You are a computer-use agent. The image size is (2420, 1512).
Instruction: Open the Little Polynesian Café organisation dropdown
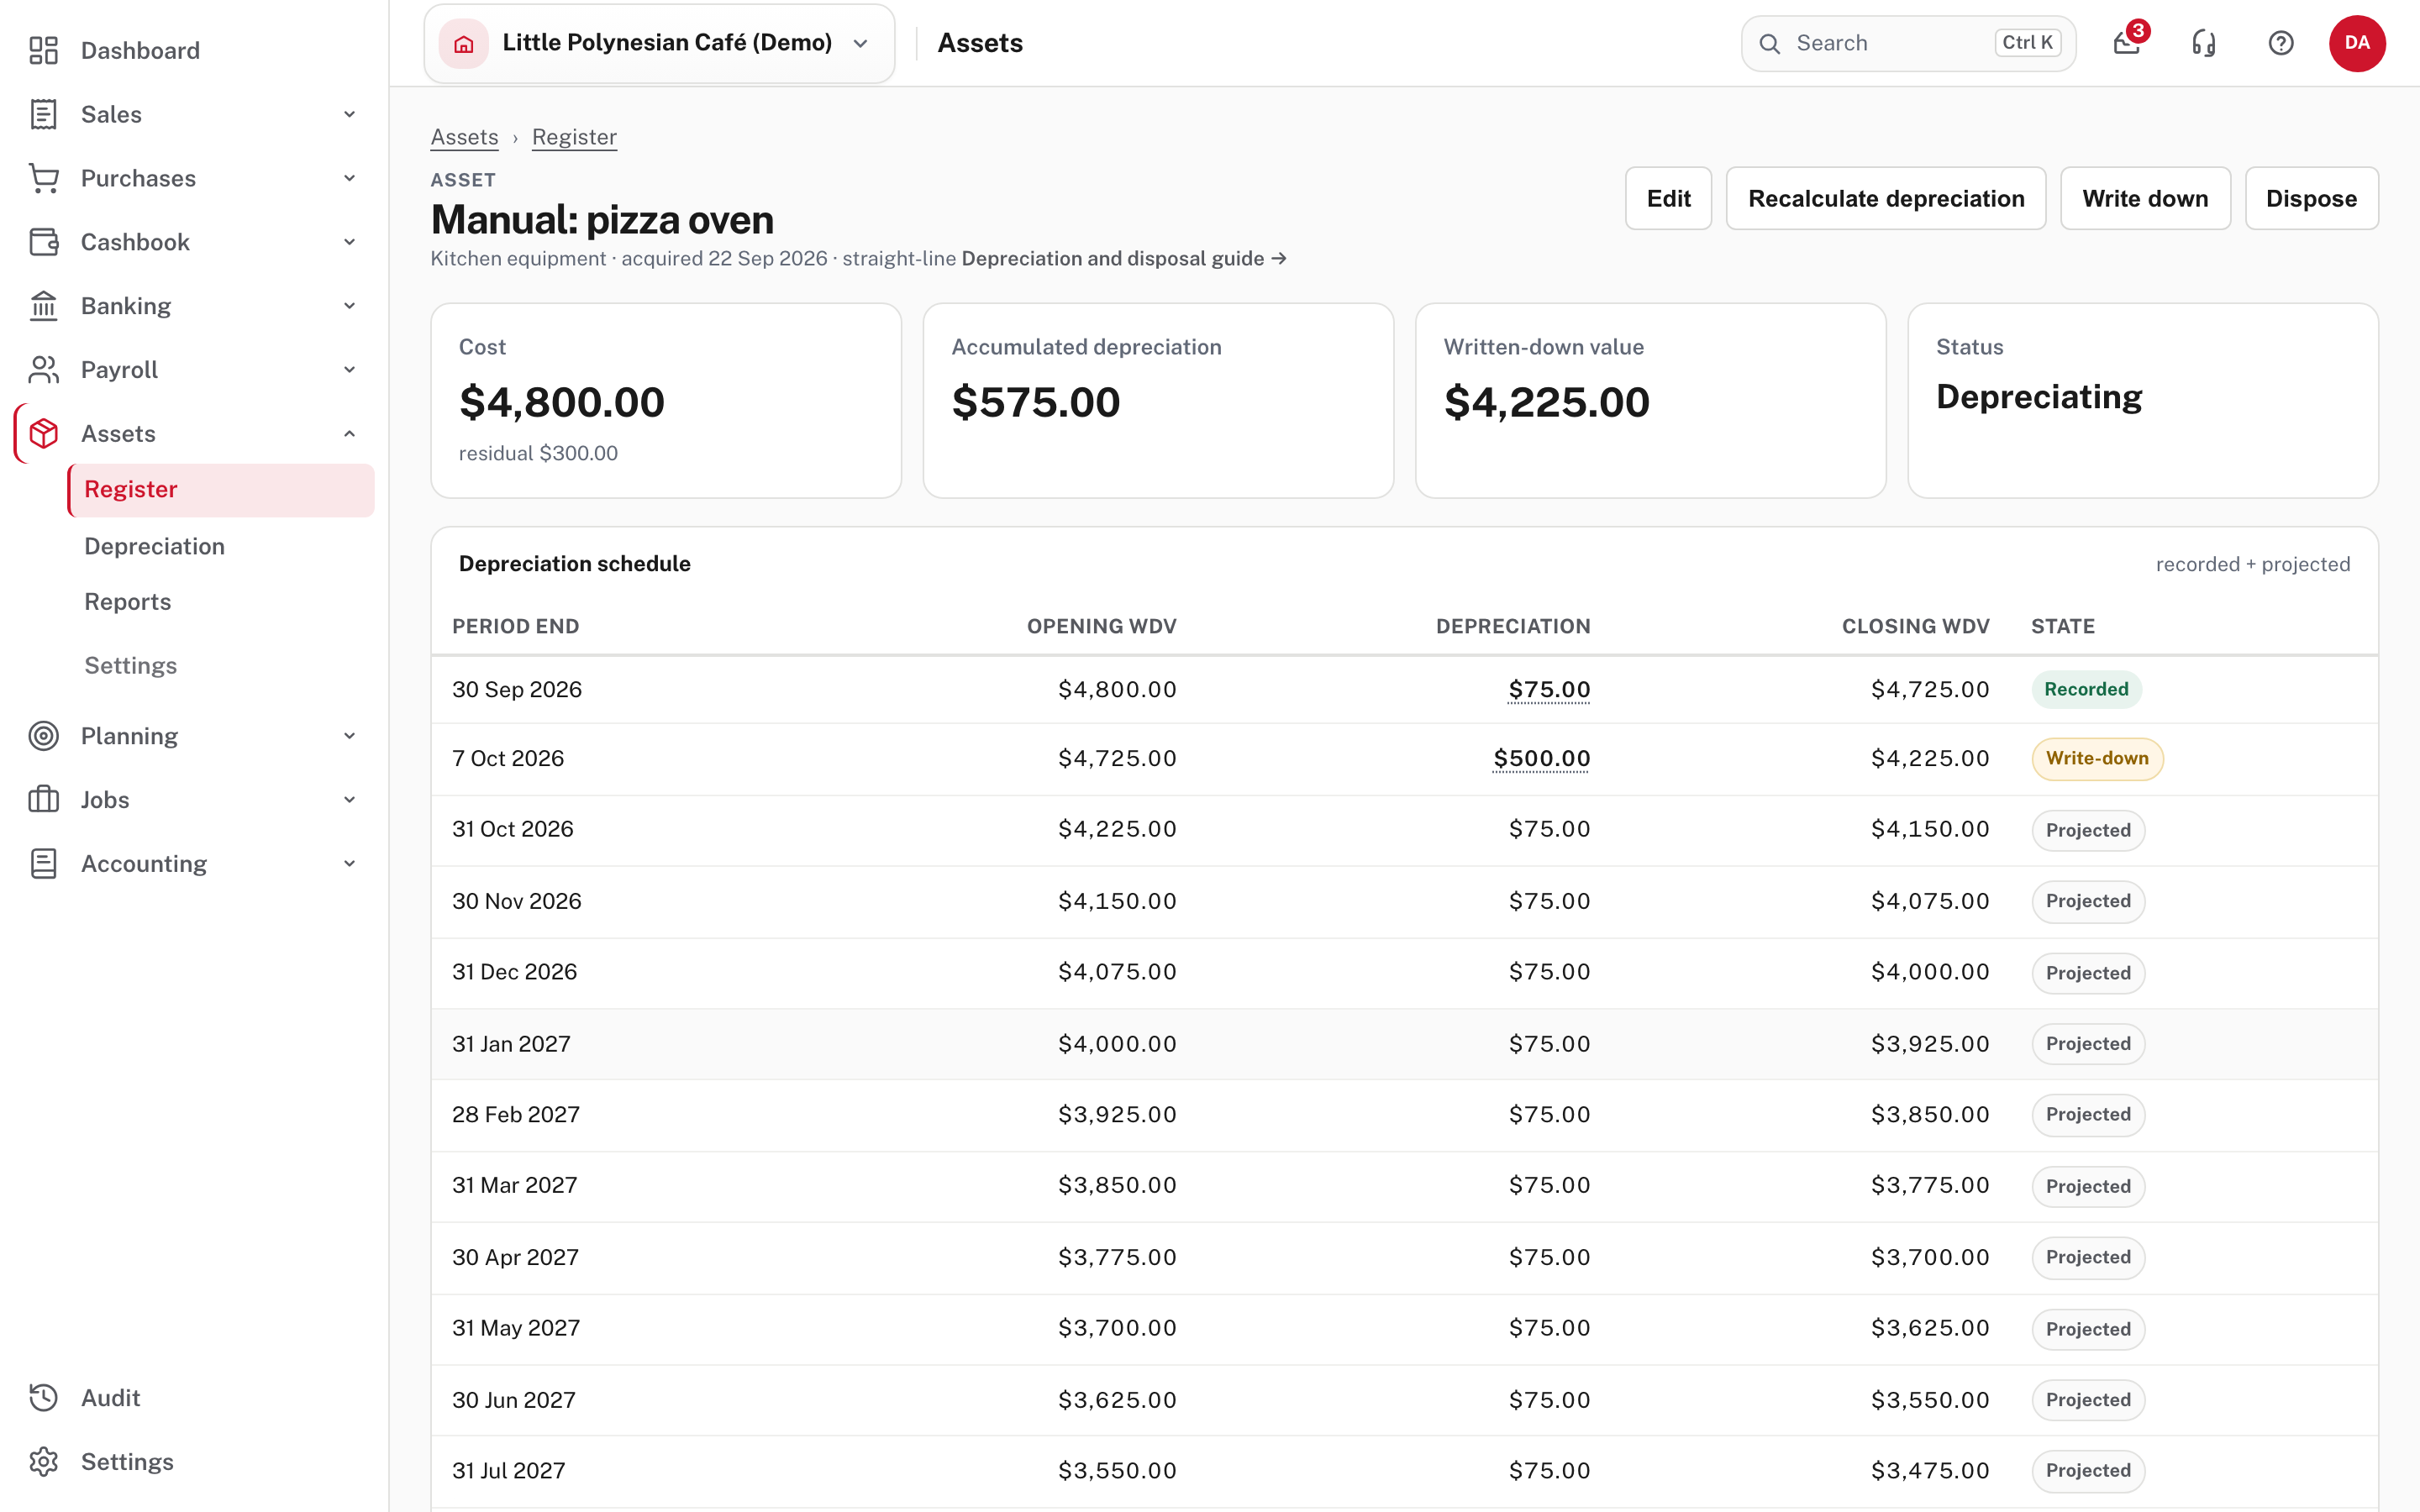point(659,43)
